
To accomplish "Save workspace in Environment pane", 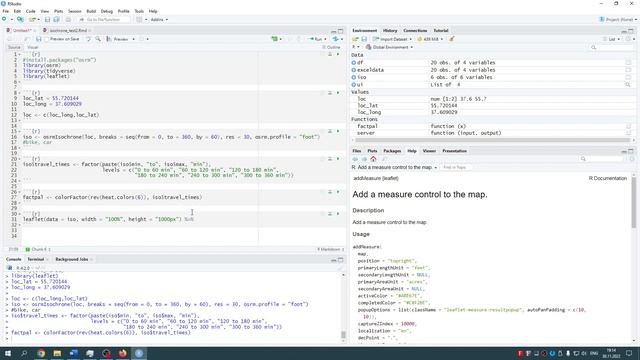I will (x=364, y=39).
